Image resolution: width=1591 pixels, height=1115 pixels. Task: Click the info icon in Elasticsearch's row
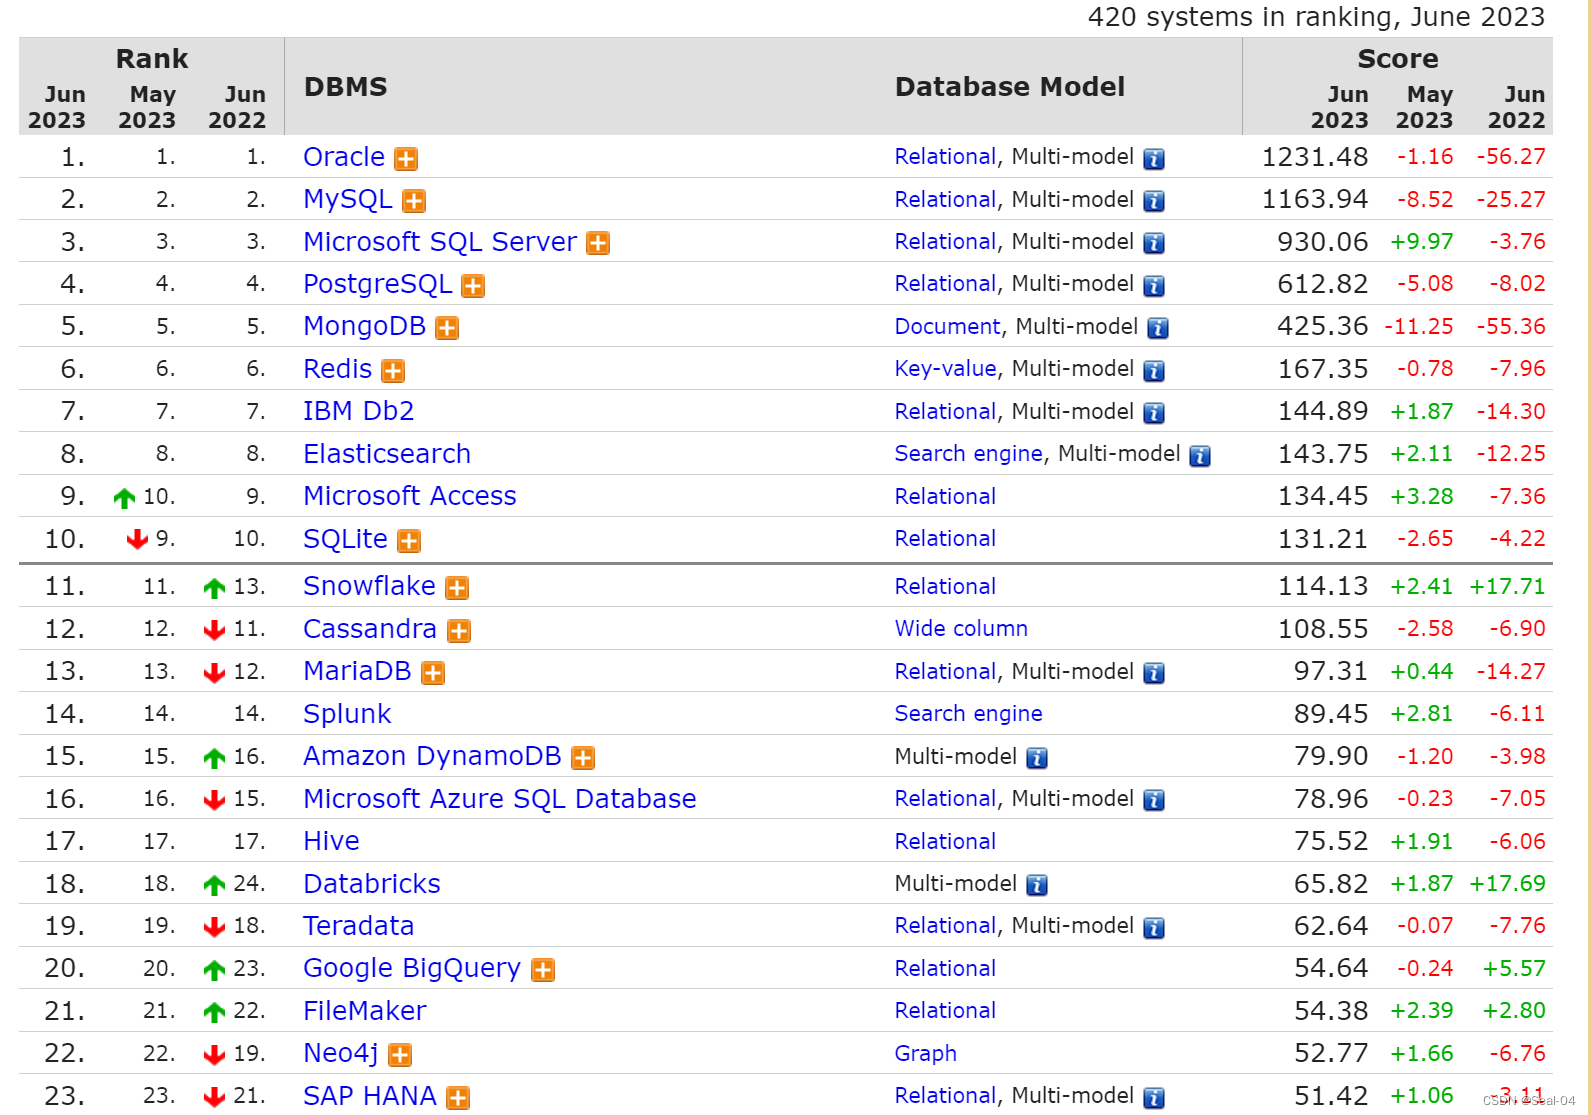click(1200, 456)
